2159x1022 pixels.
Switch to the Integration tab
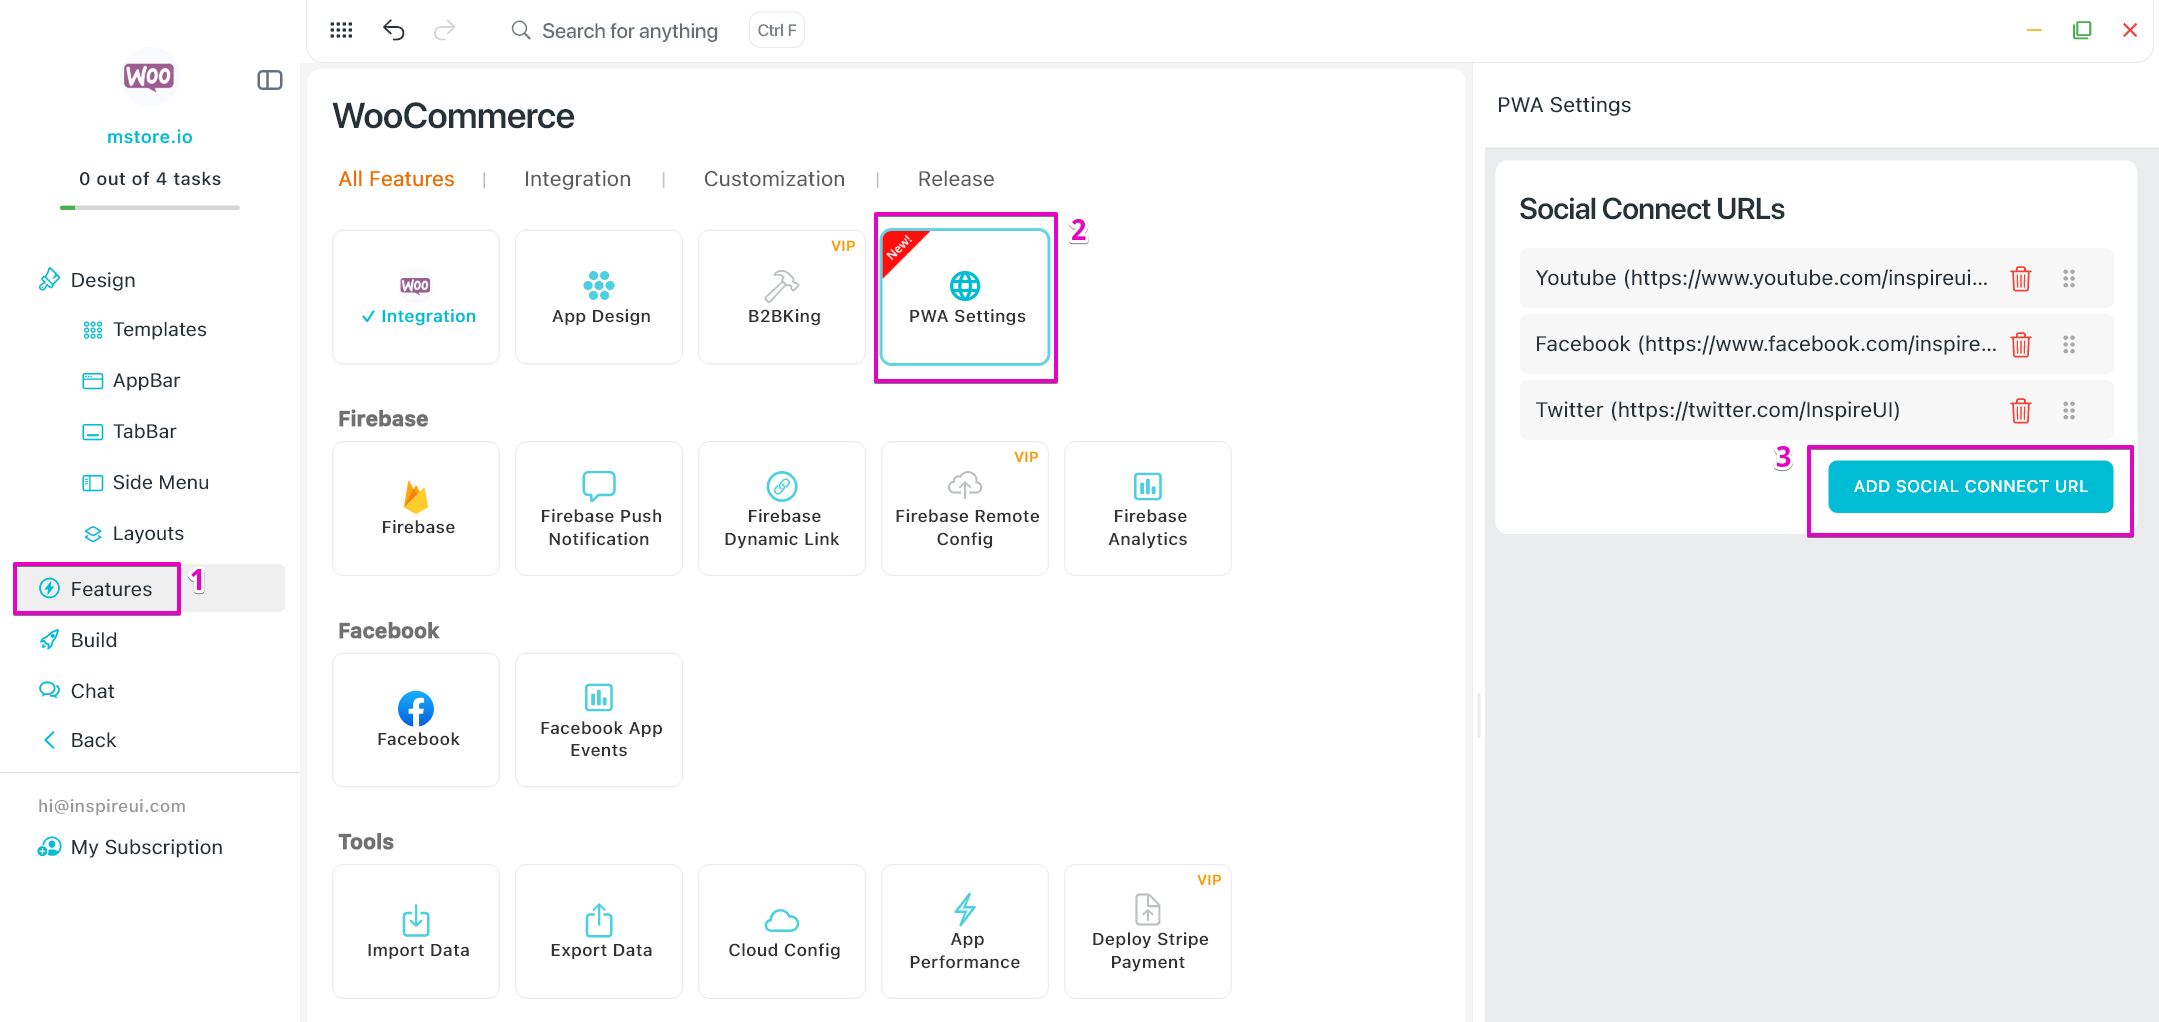click(577, 179)
